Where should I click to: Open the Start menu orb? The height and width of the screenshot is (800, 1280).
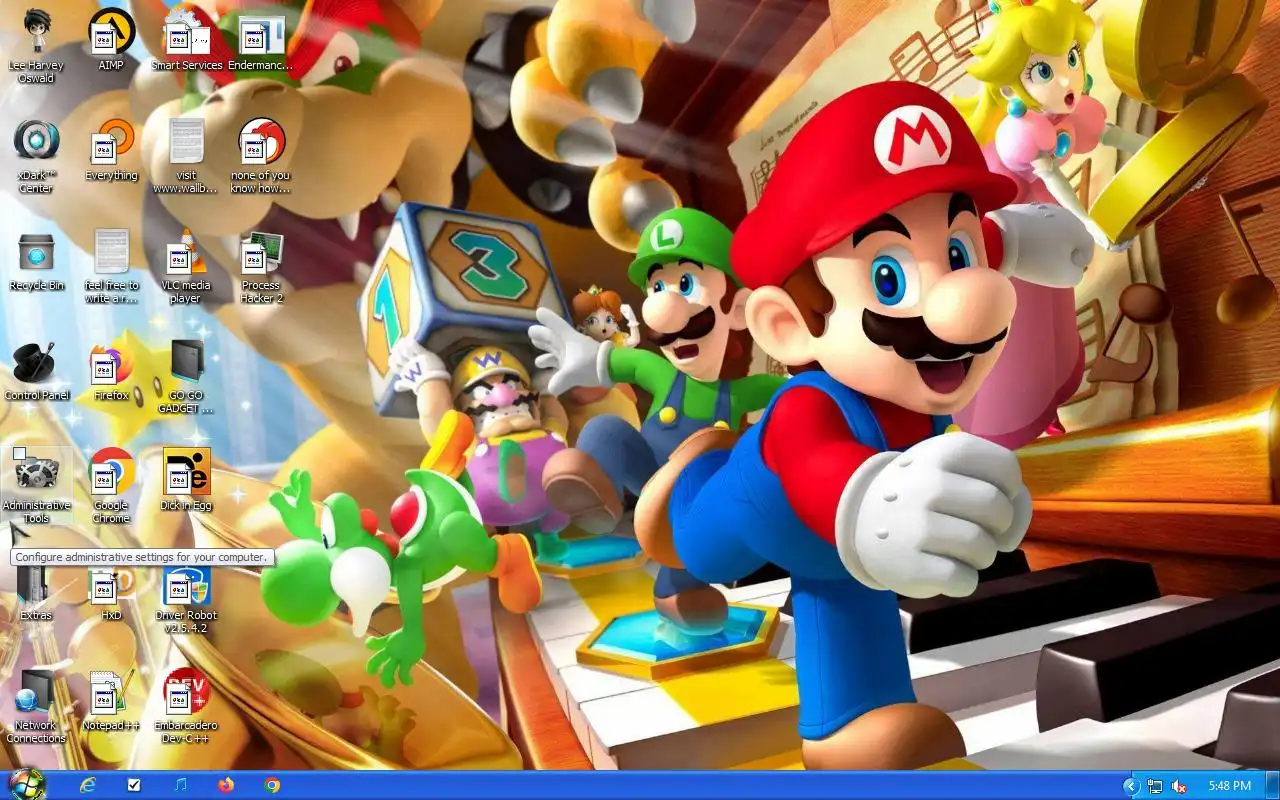26,784
